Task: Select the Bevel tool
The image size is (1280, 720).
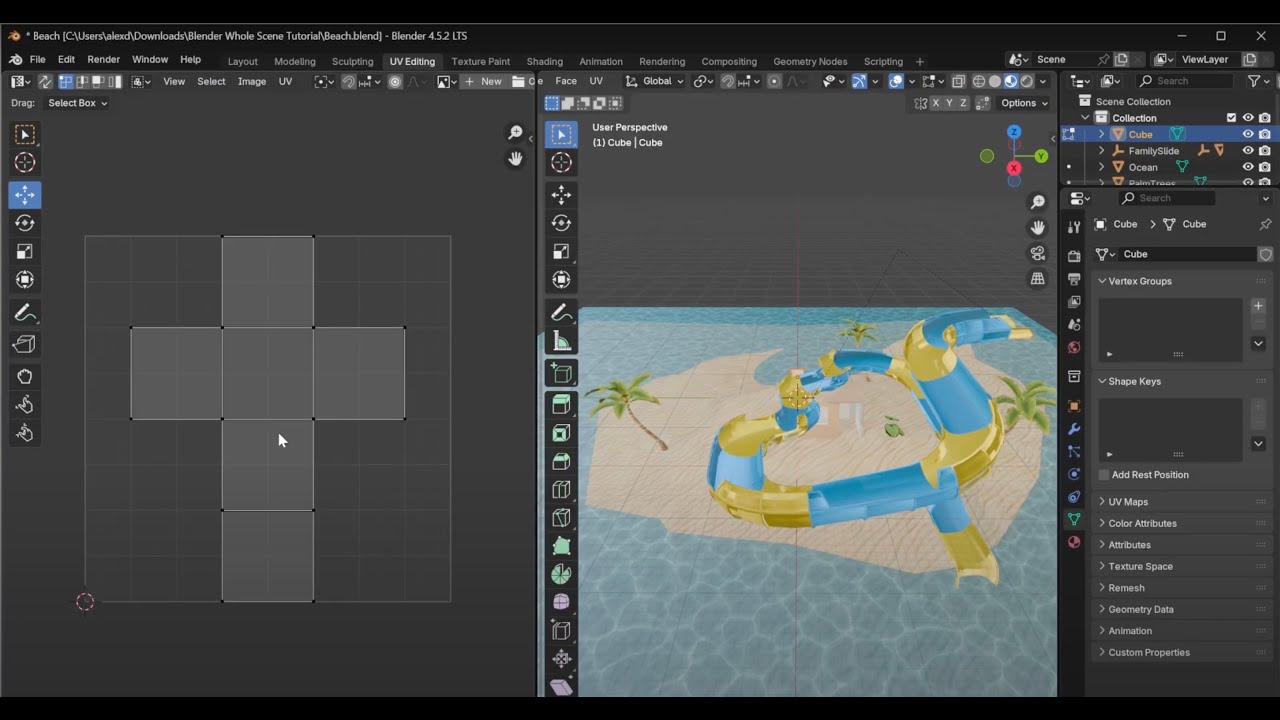Action: [x=561, y=461]
